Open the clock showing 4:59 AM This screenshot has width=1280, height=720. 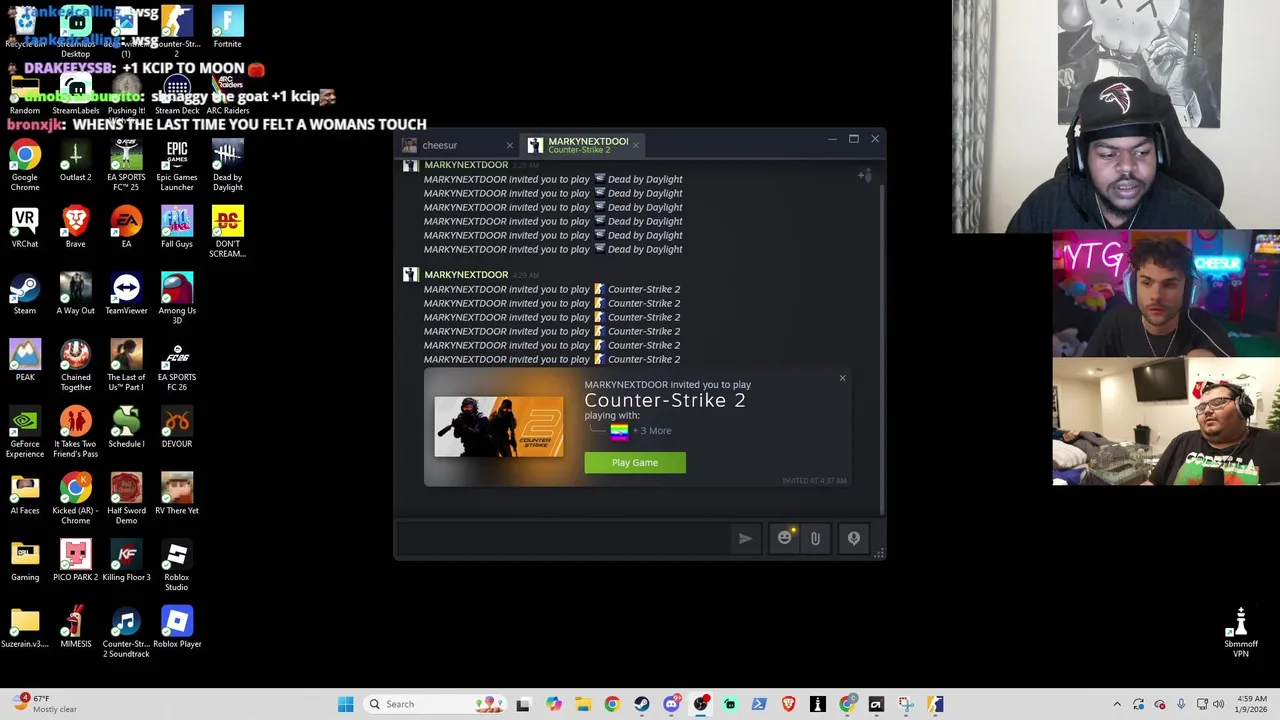point(1252,704)
